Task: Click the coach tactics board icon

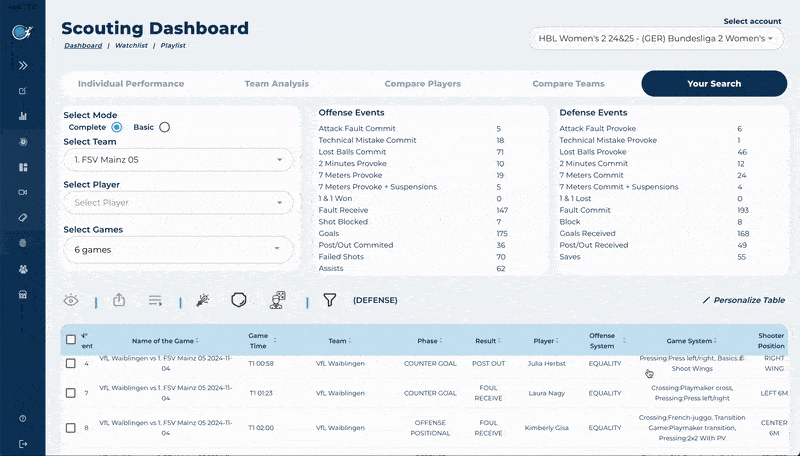Action: pyautogui.click(x=281, y=299)
